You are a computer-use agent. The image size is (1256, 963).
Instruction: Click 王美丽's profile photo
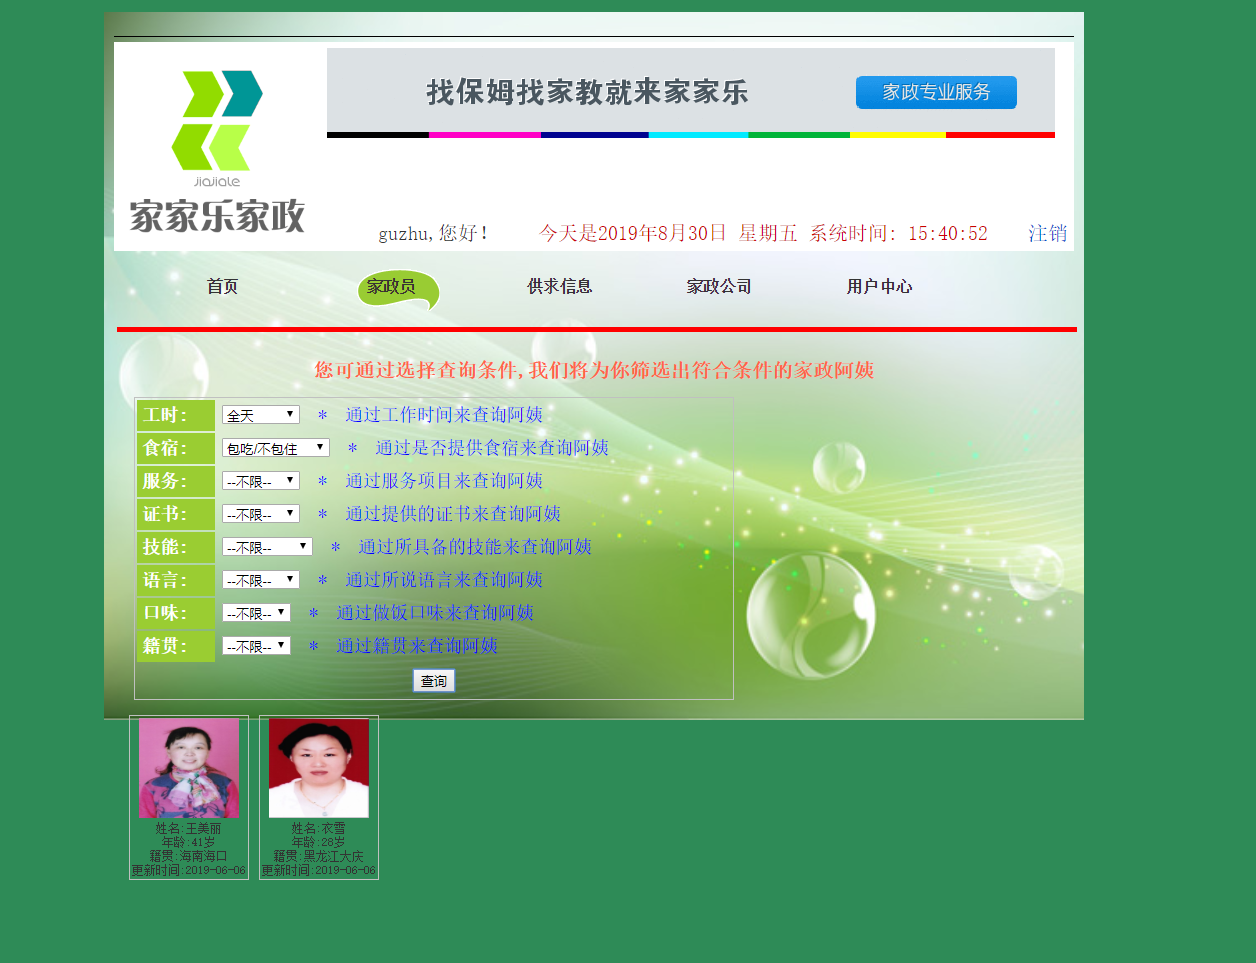pos(189,768)
